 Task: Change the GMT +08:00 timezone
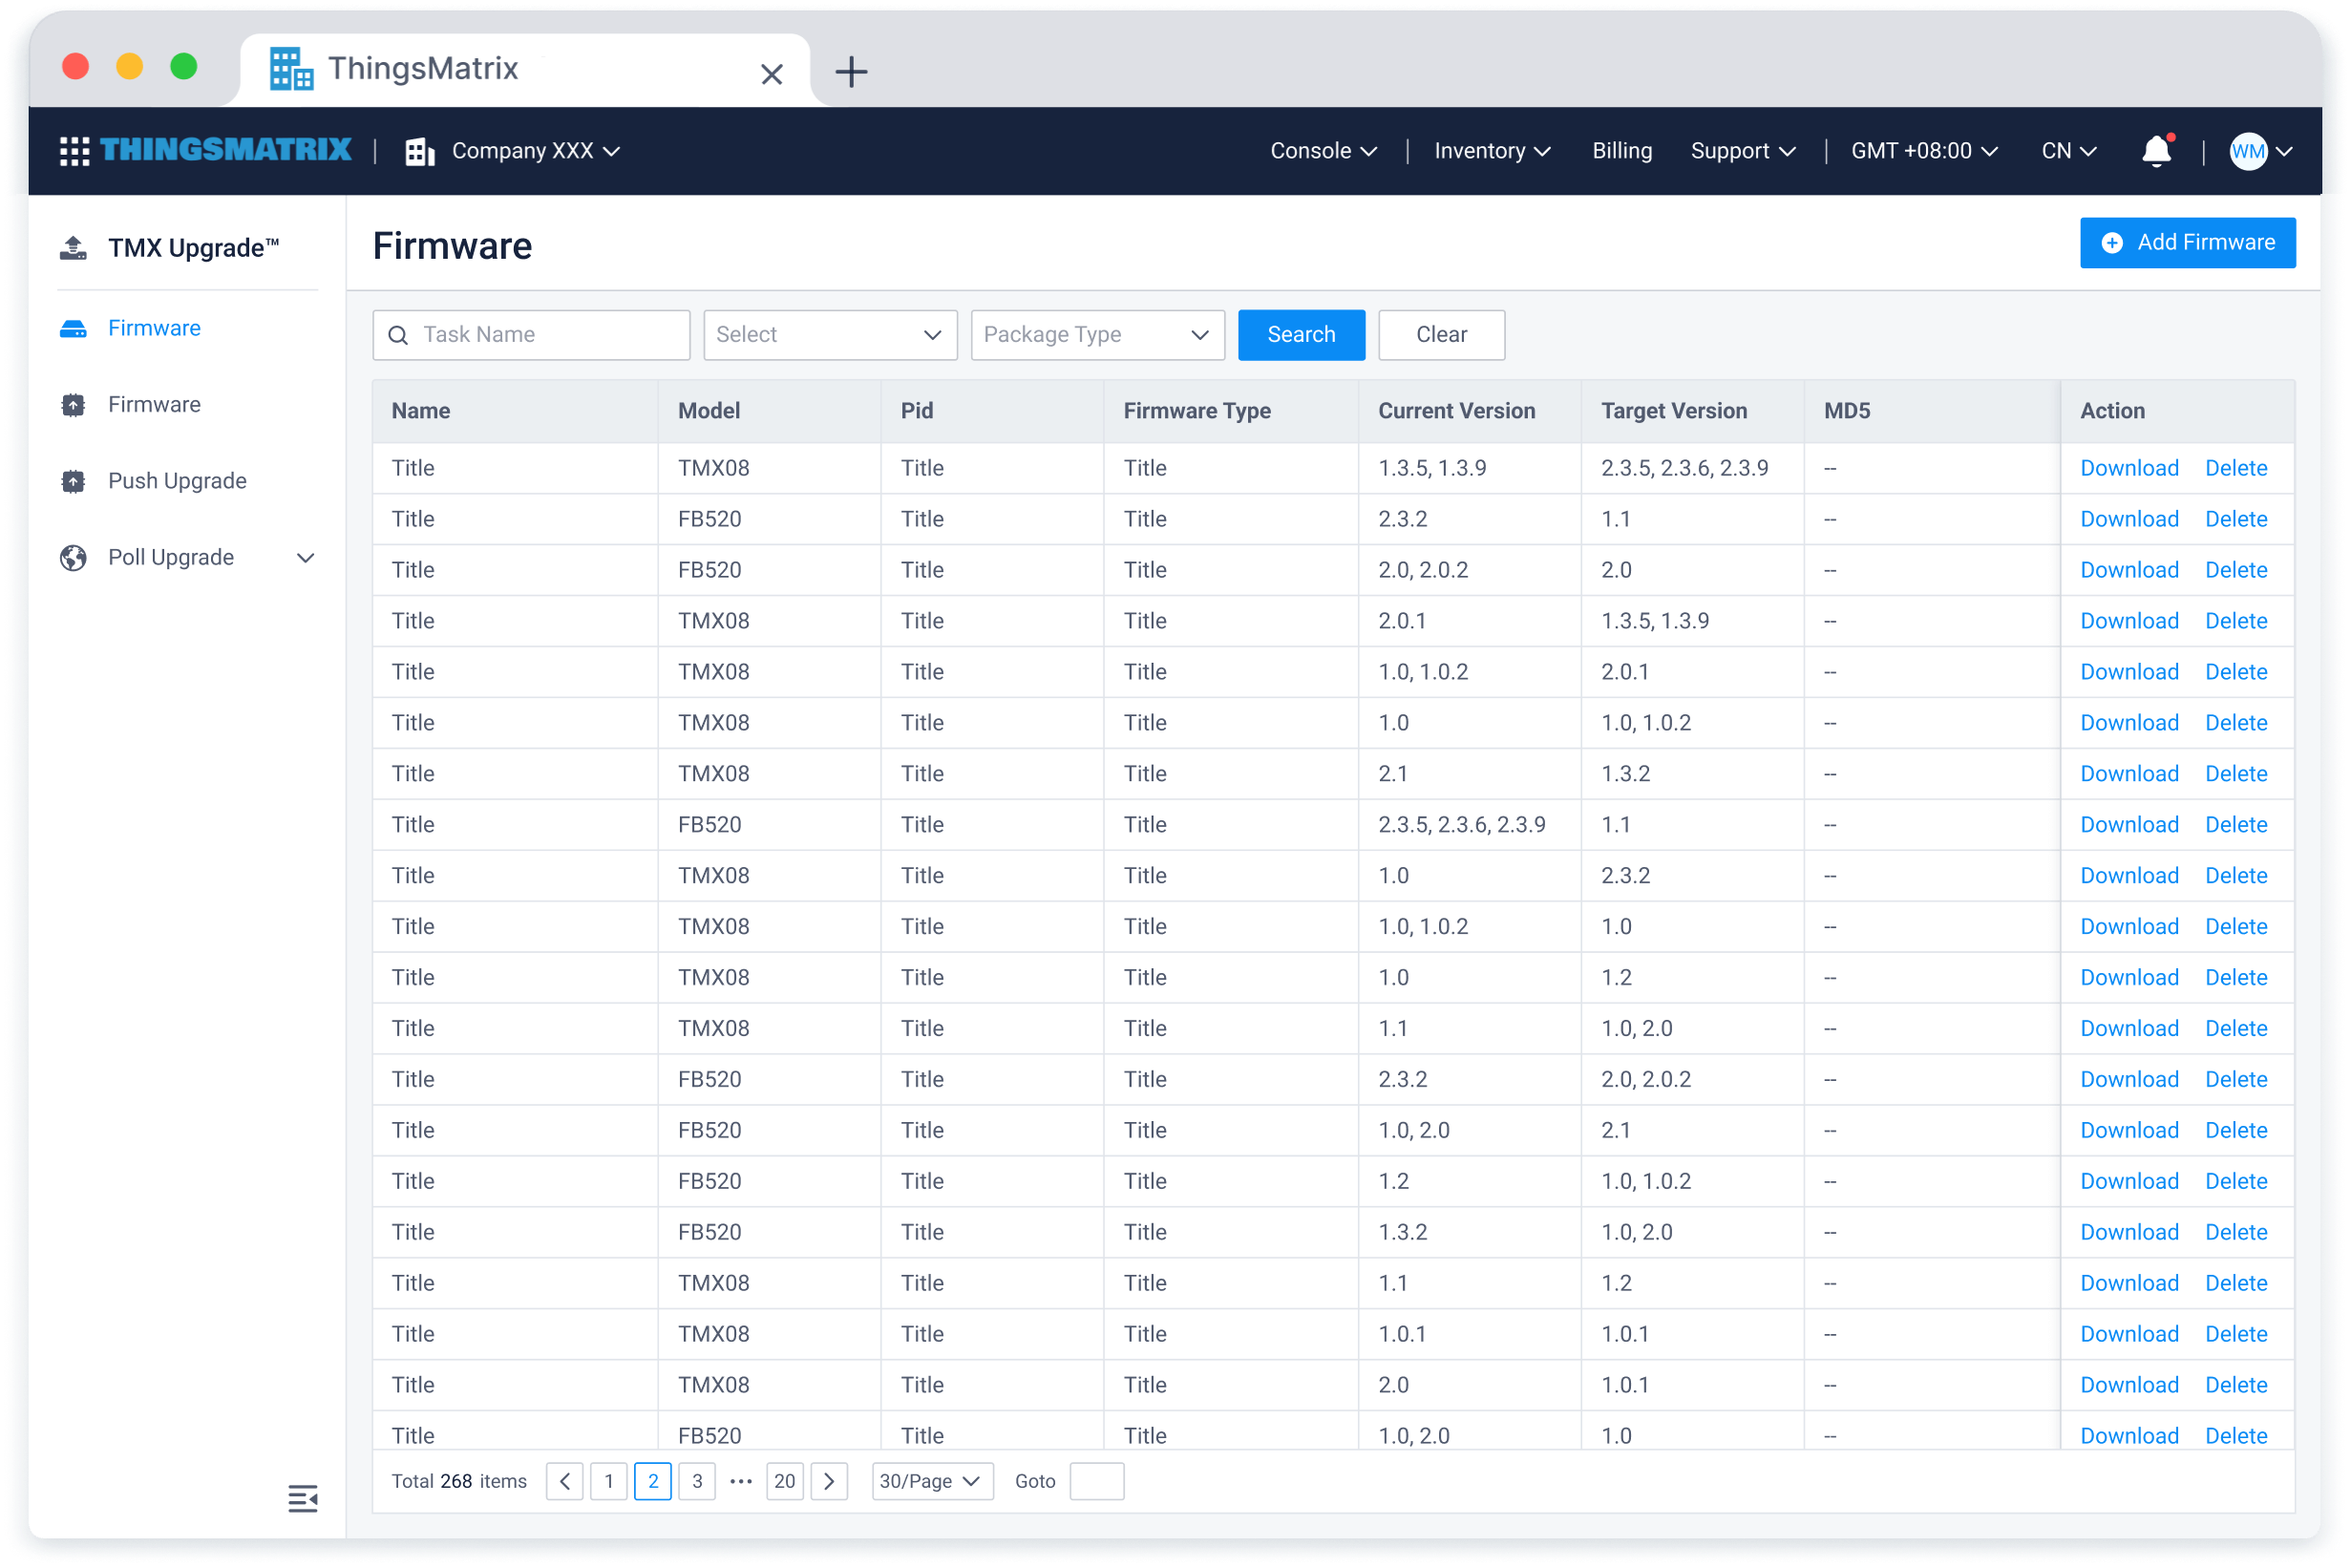[x=1924, y=151]
